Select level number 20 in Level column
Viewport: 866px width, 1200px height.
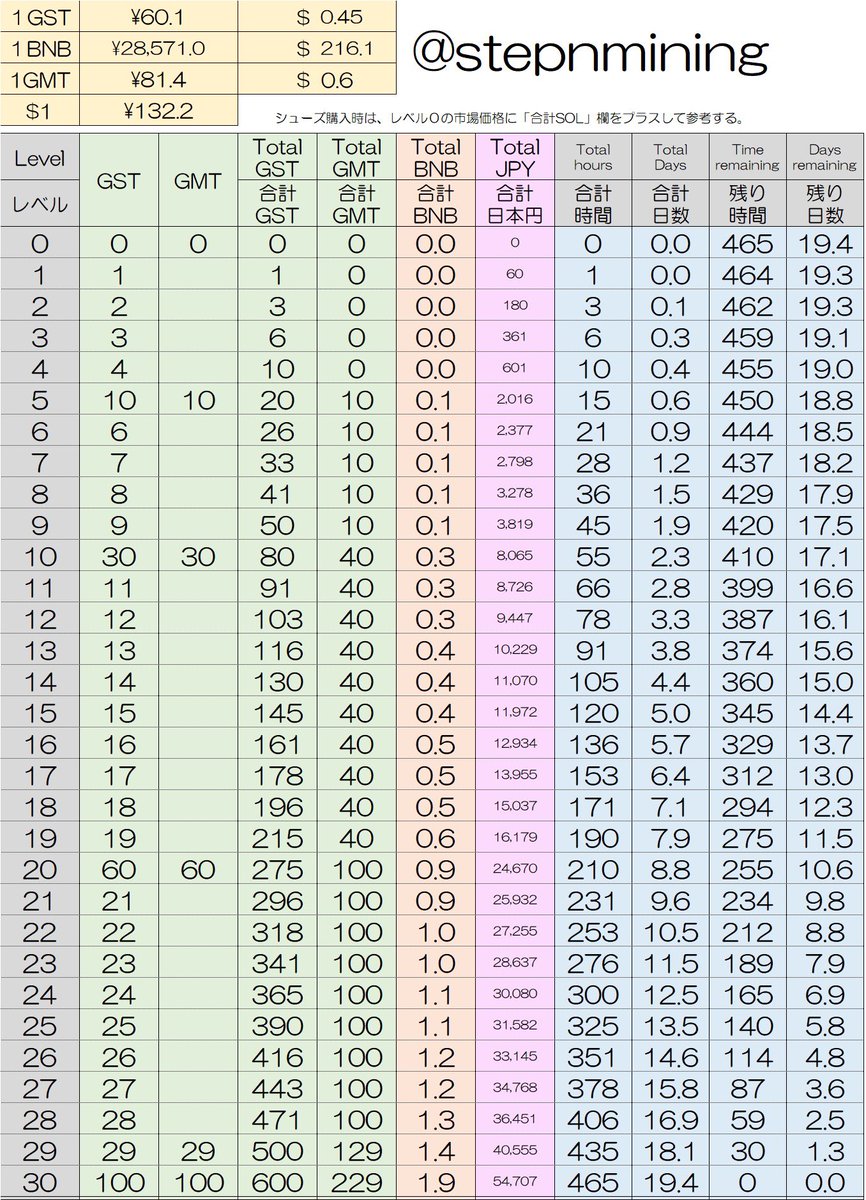click(x=40, y=870)
